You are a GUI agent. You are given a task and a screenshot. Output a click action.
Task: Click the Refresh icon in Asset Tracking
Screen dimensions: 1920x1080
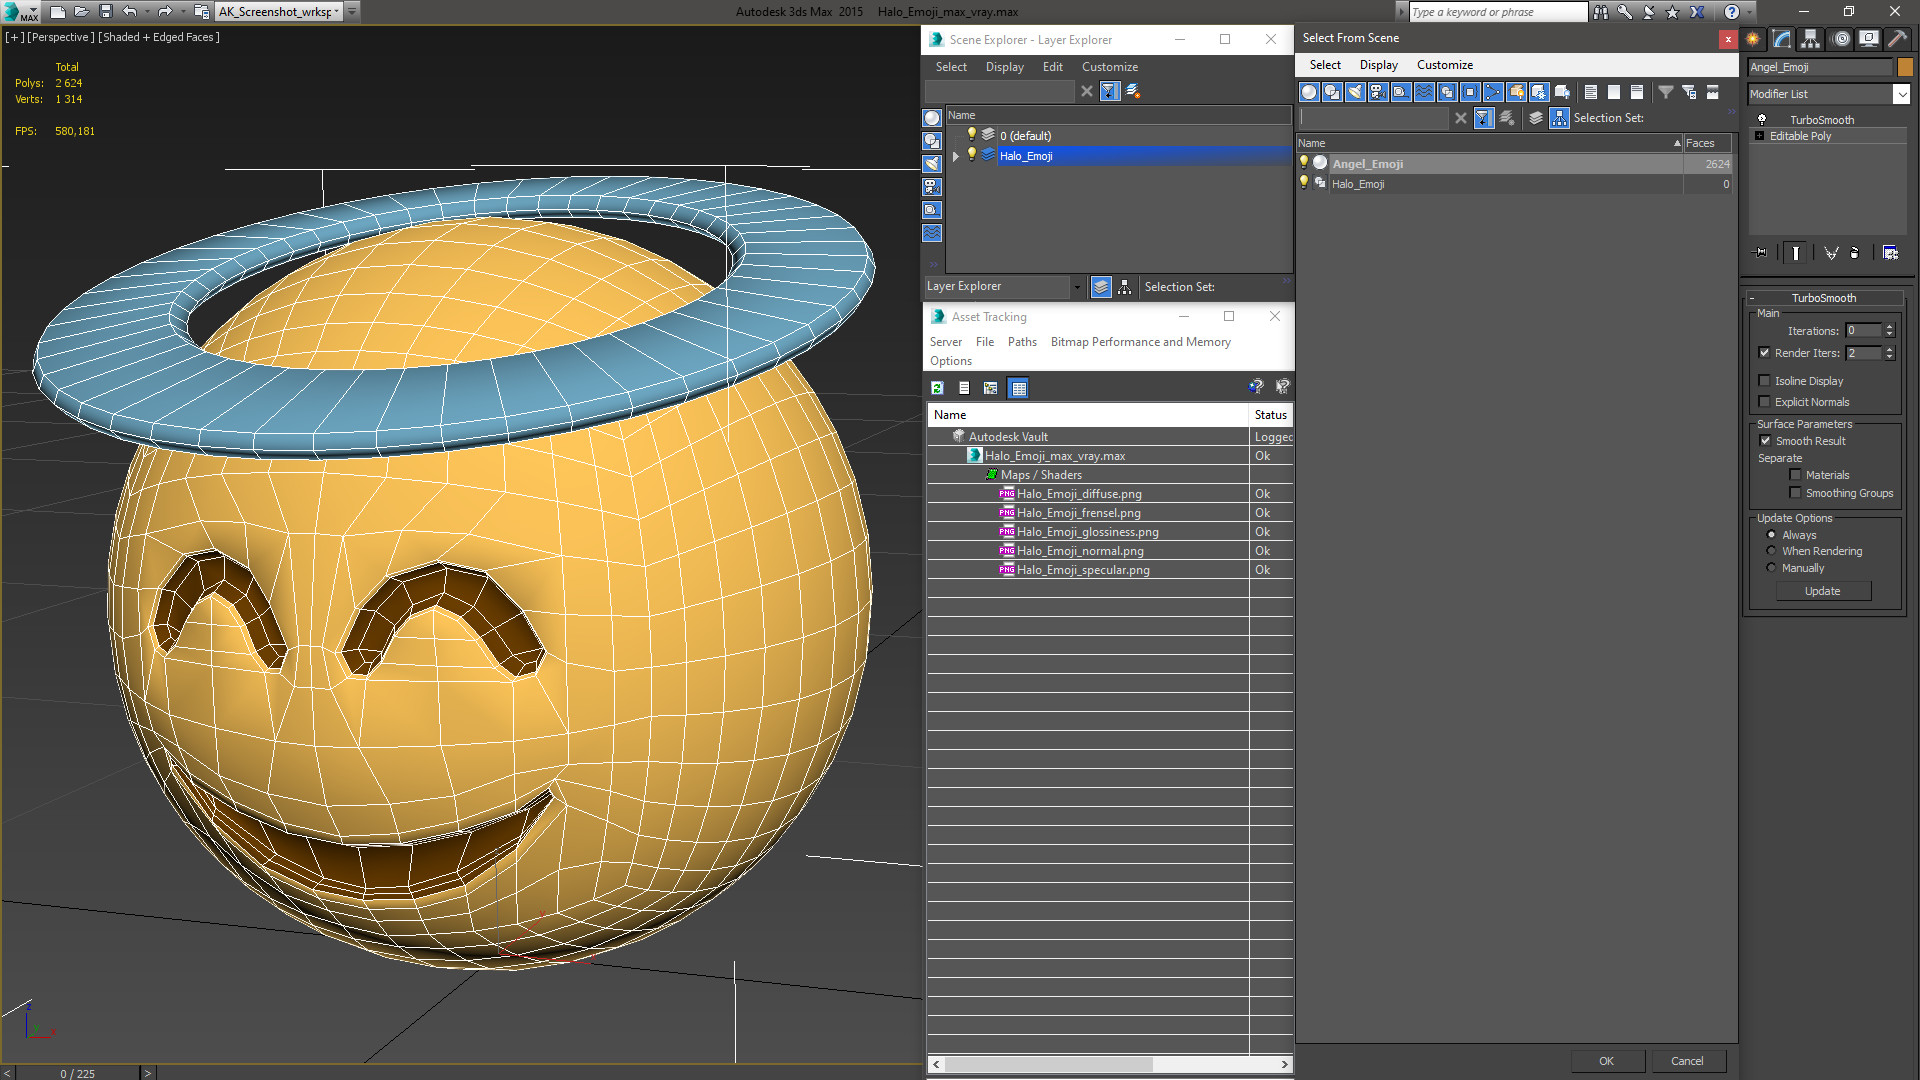point(937,388)
